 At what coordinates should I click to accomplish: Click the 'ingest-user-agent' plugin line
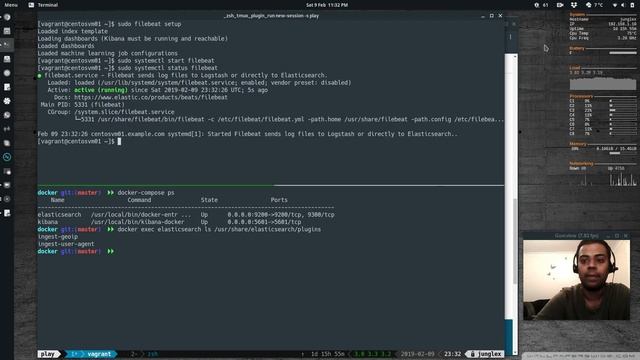(66, 244)
